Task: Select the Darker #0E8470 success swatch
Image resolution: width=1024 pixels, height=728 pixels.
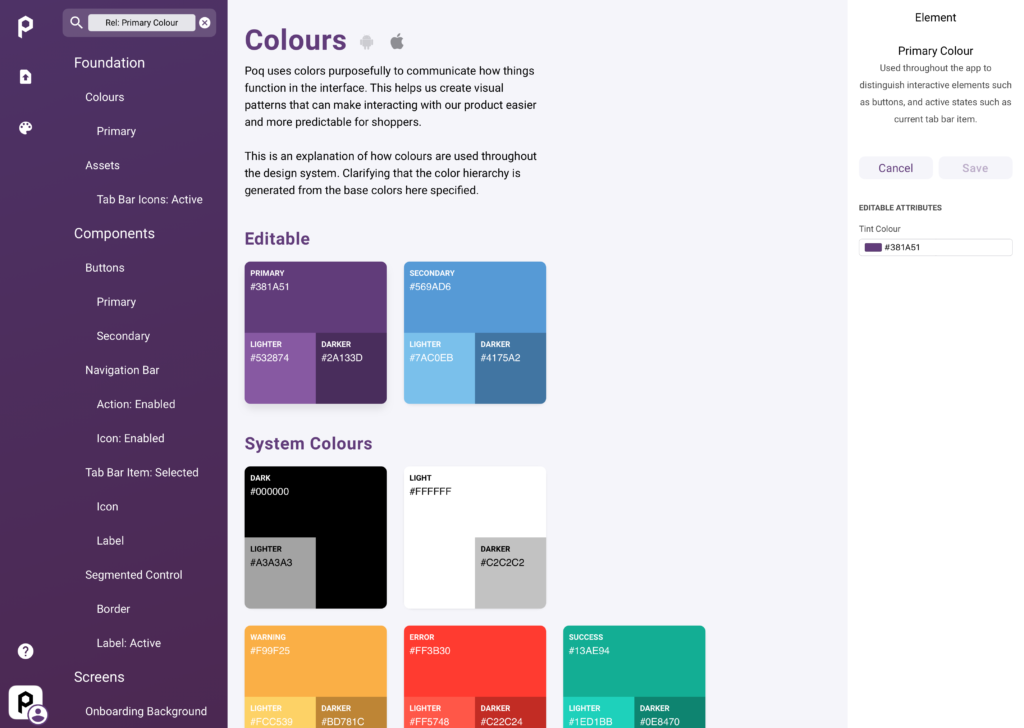Action: pos(670,712)
